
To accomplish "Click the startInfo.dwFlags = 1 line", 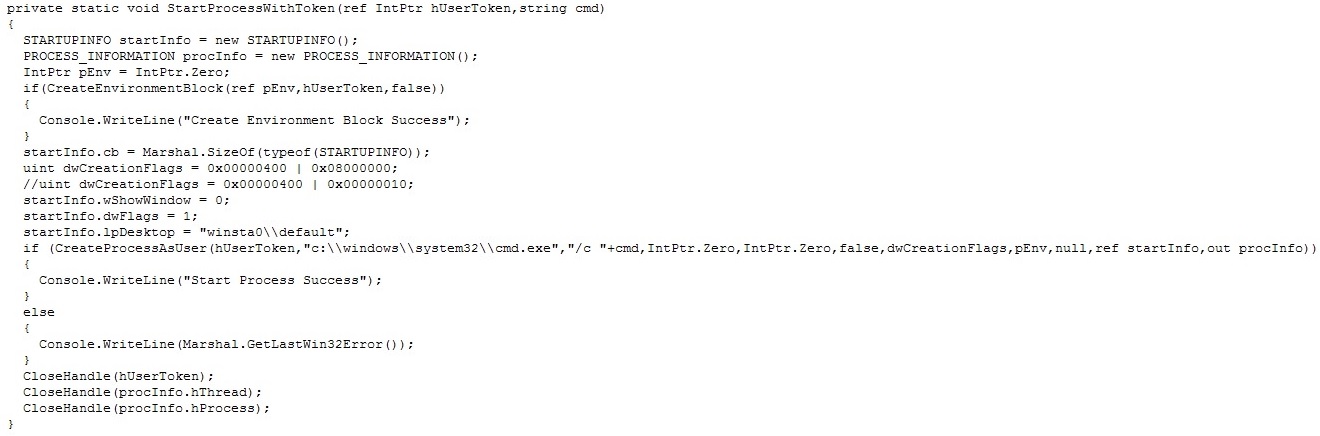I will 111,216.
